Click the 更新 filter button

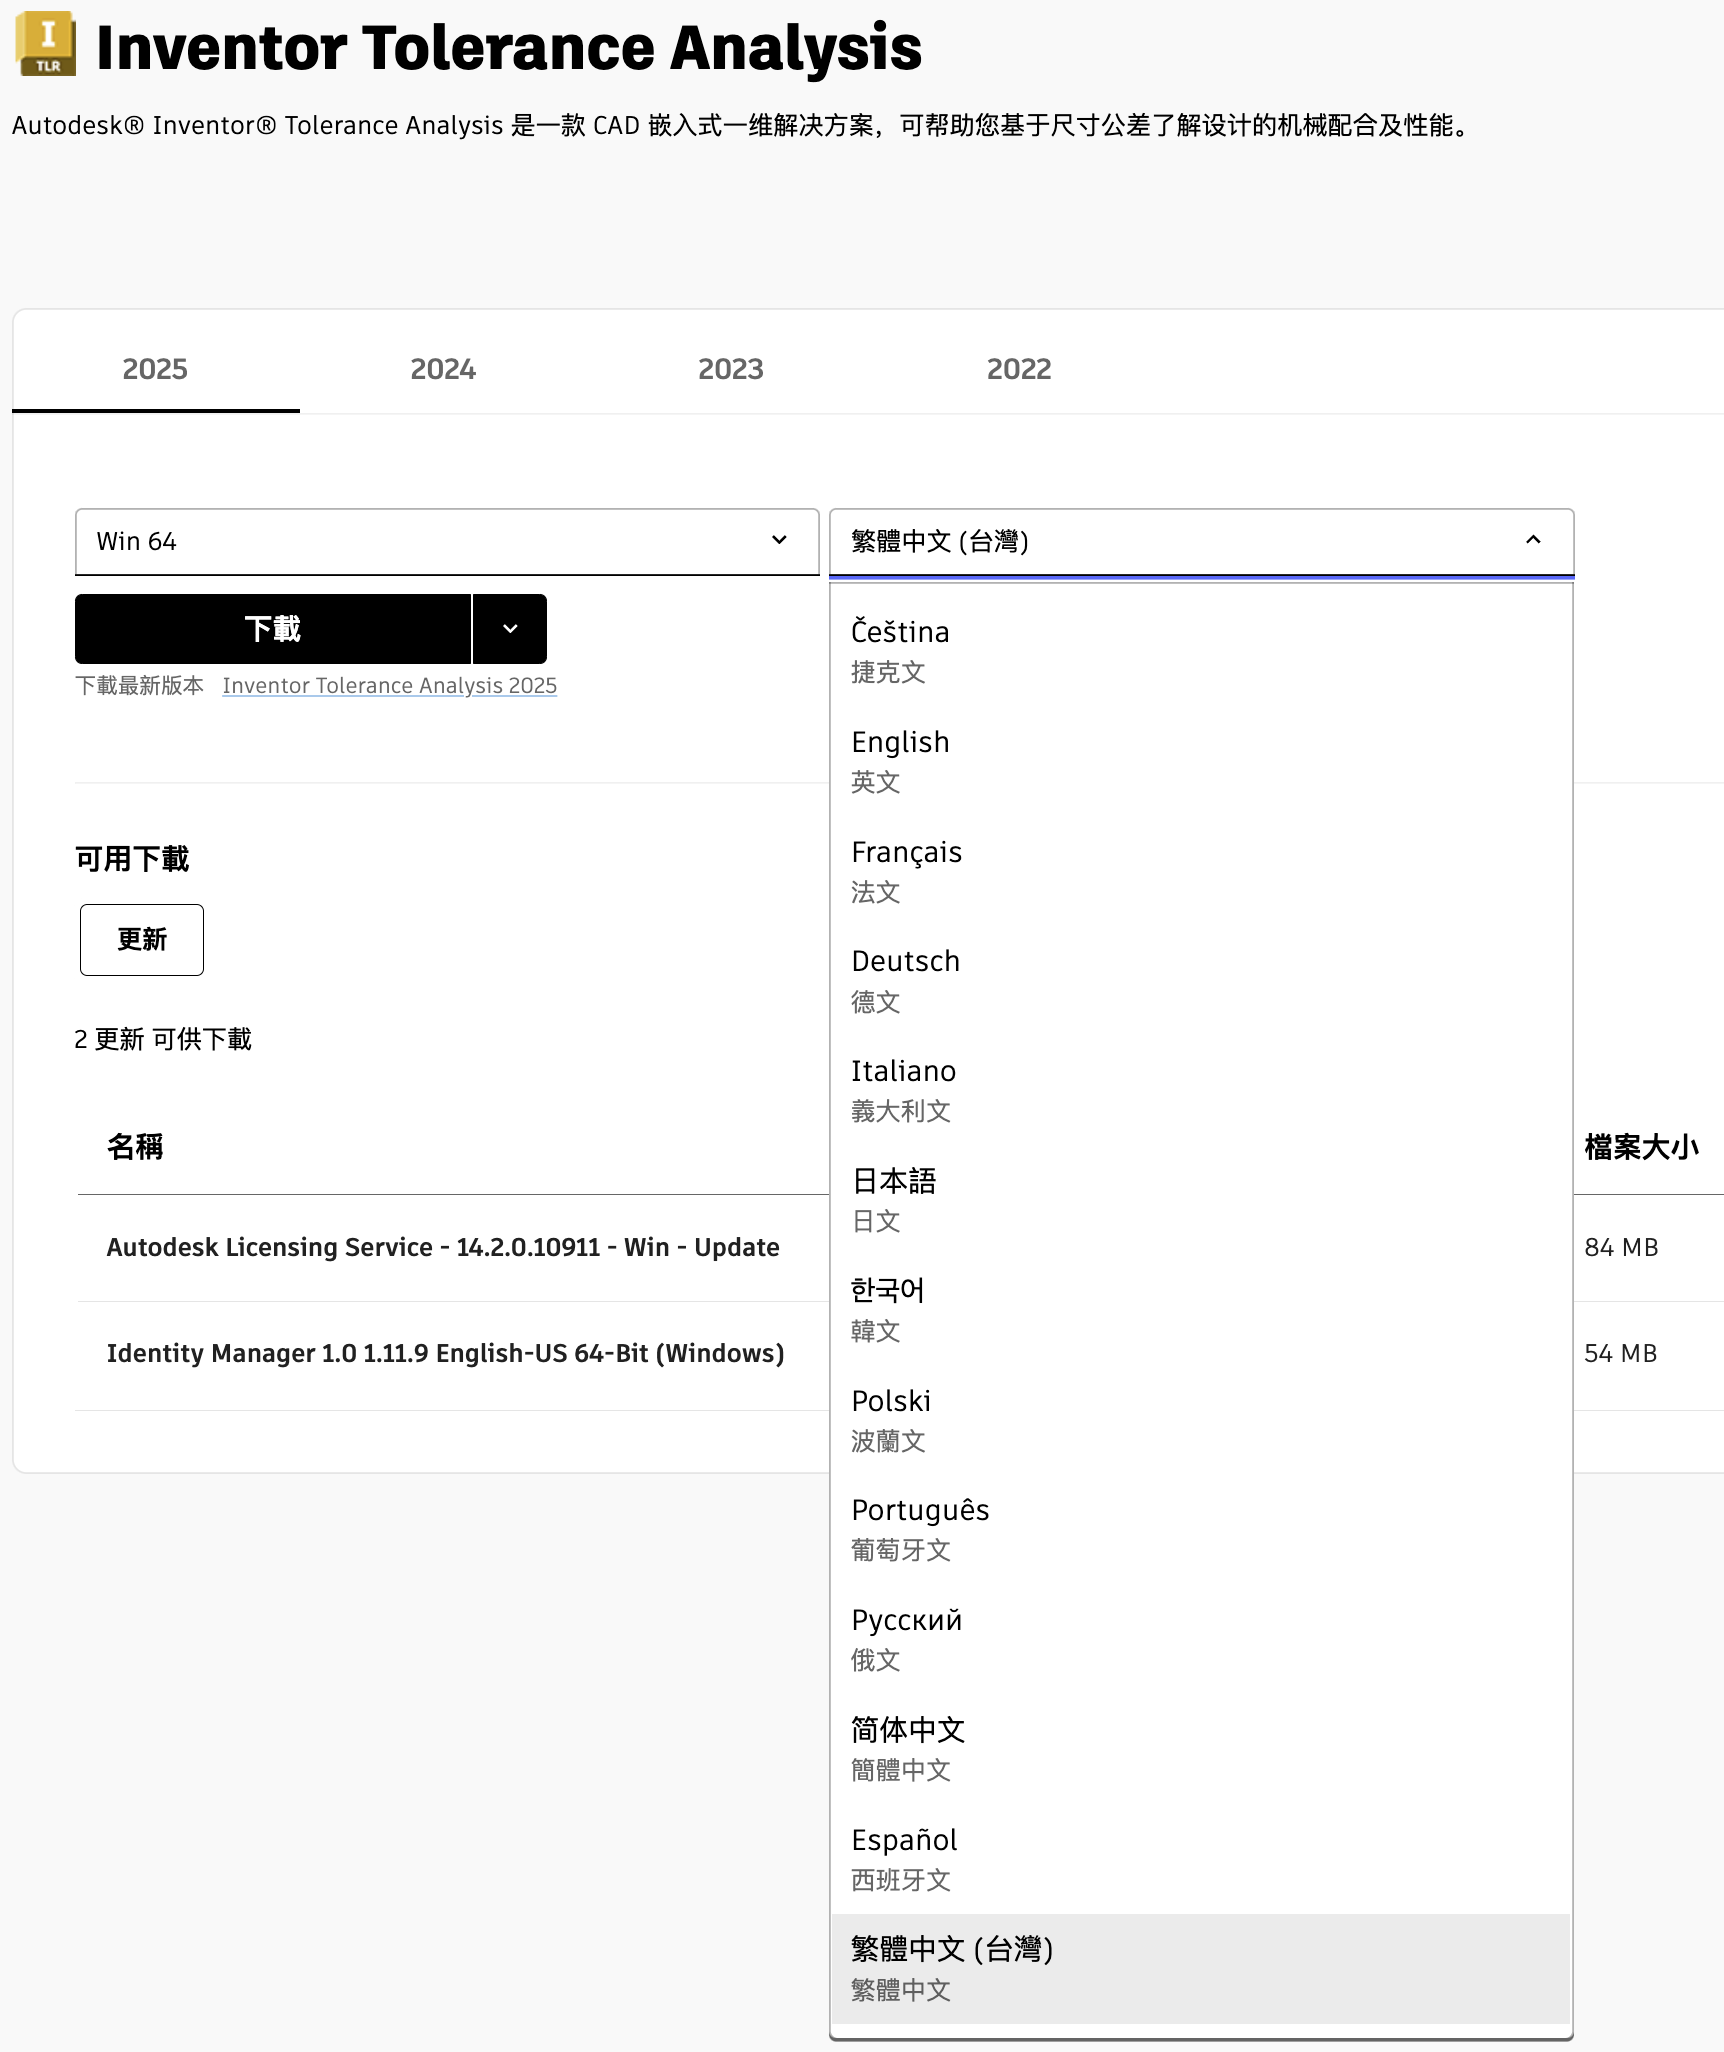tap(142, 940)
